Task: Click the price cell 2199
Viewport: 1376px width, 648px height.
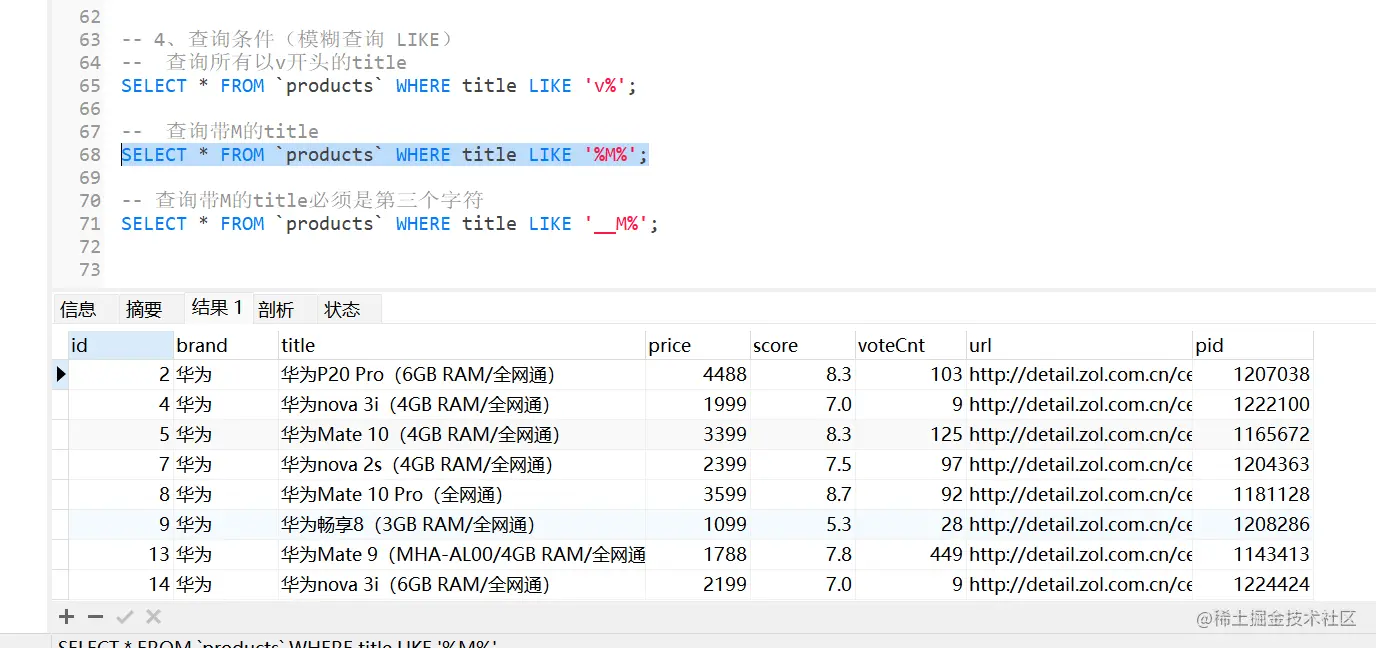Action: tap(698, 585)
